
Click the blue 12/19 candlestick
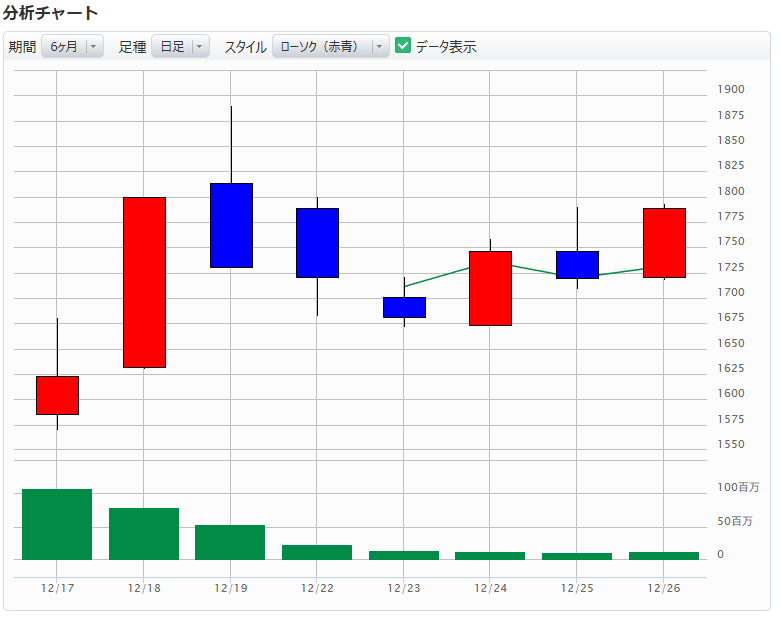[231, 225]
